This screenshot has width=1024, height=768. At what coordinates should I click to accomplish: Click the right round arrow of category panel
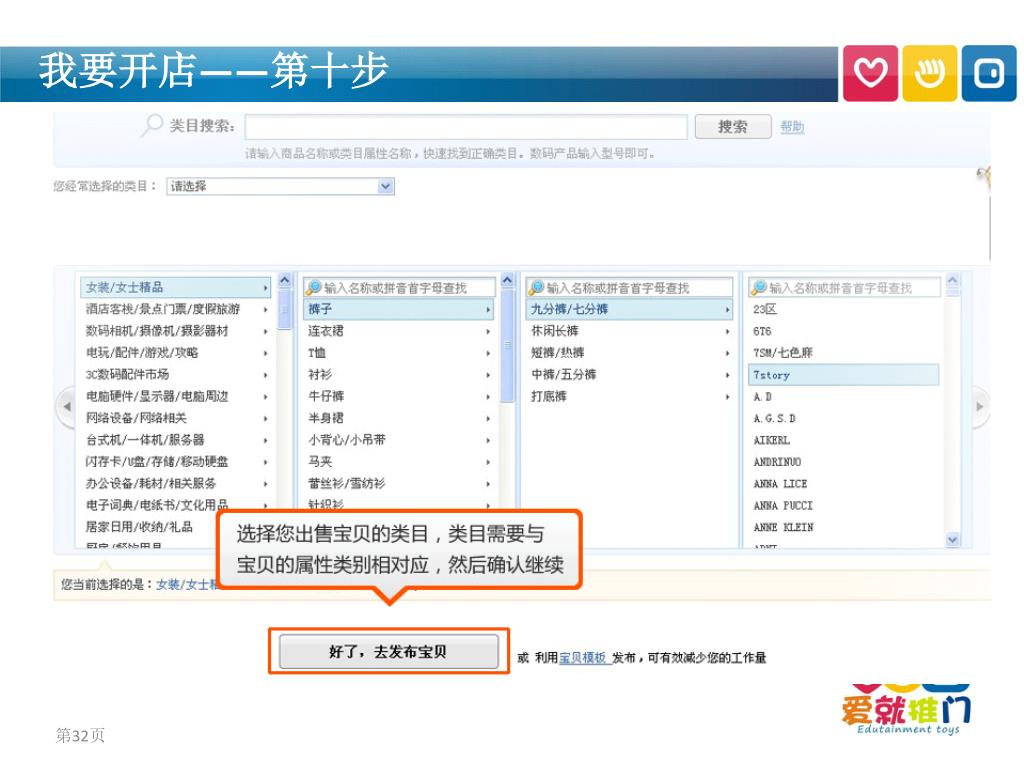(980, 406)
